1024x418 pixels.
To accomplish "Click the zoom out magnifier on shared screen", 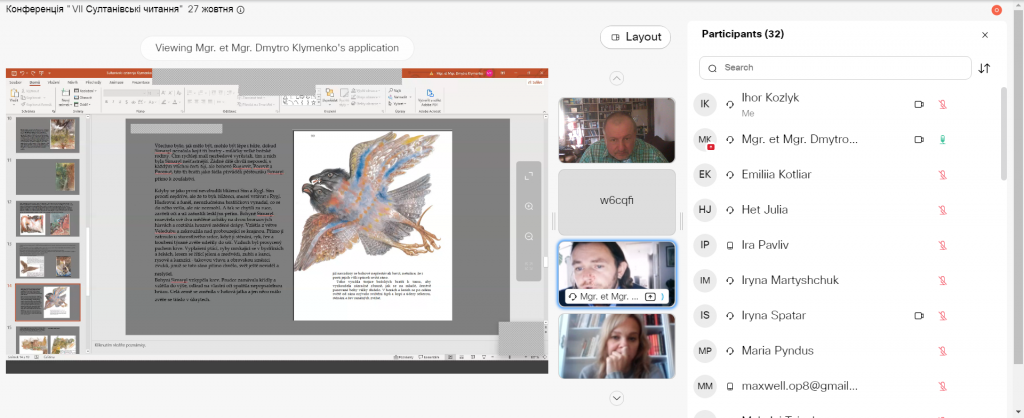I will [529, 236].
